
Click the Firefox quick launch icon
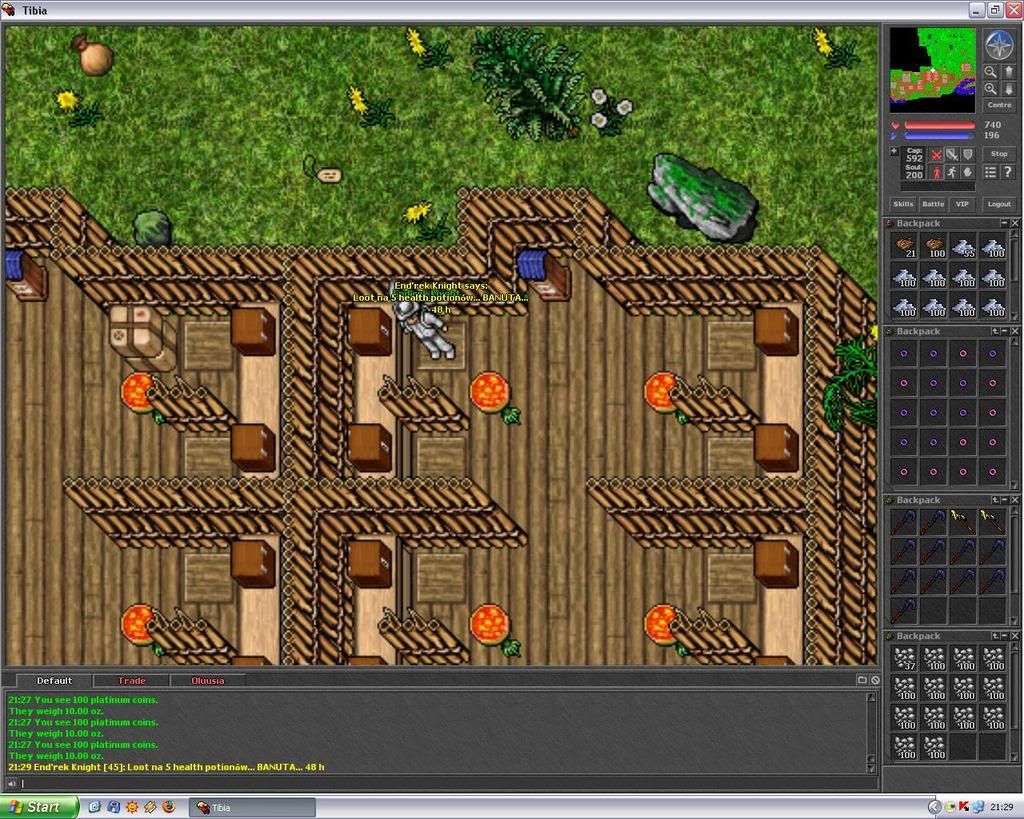pyautogui.click(x=168, y=807)
